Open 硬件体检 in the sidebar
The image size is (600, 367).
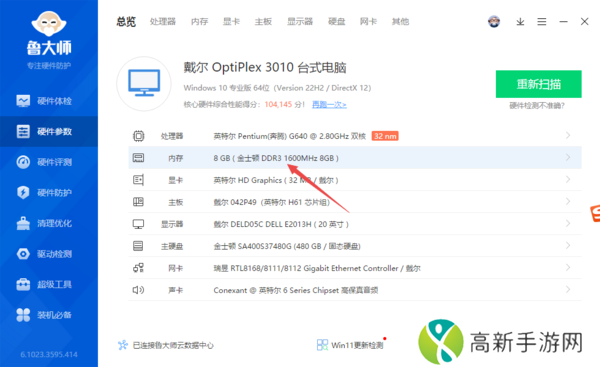[x=49, y=101]
